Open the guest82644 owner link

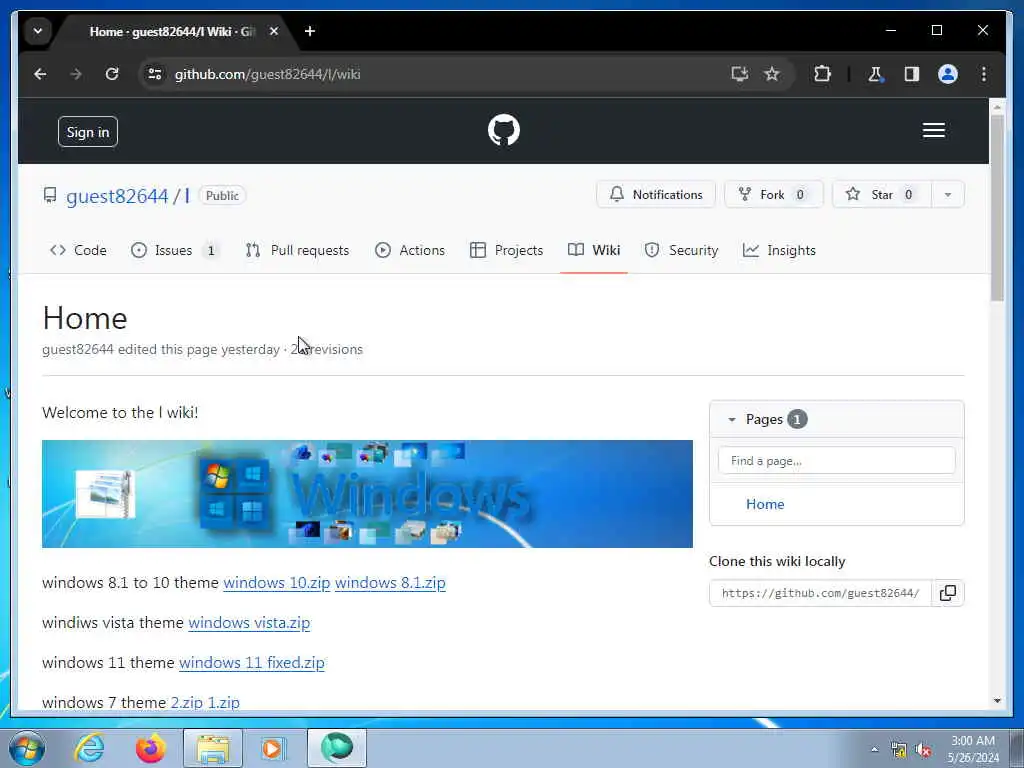coord(117,196)
